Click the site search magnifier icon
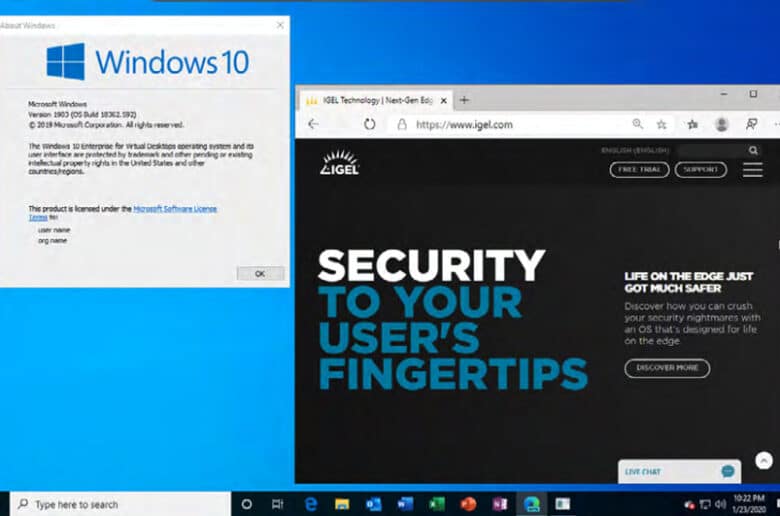This screenshot has height=516, width=780. click(x=753, y=150)
